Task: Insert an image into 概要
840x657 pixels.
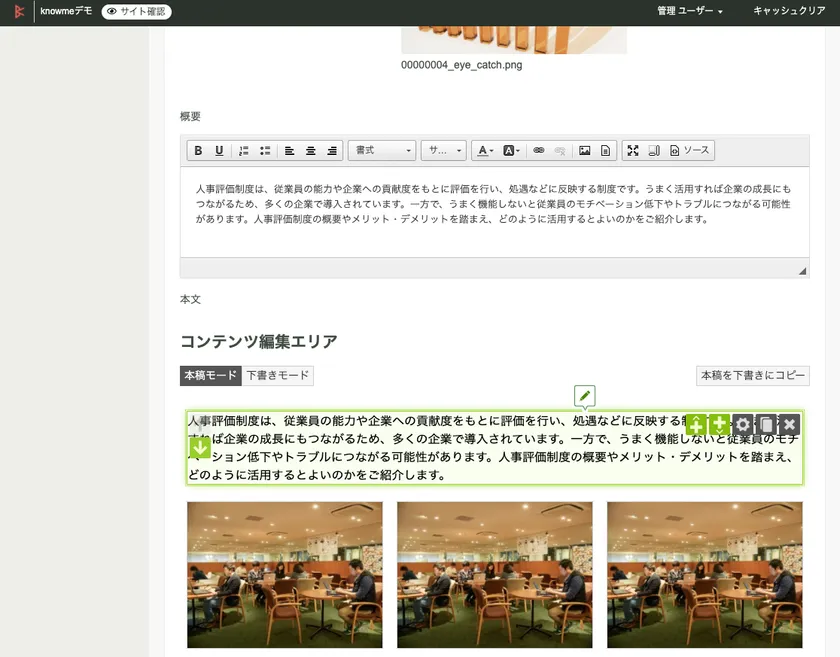Action: point(584,151)
